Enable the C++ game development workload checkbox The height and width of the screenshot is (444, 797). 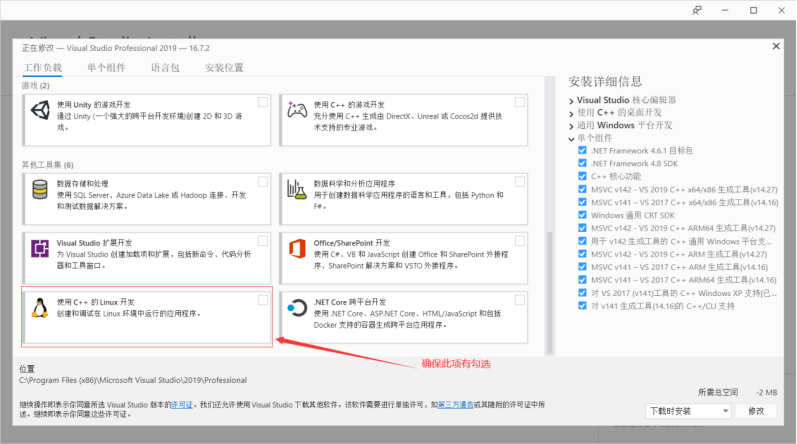coord(519,102)
